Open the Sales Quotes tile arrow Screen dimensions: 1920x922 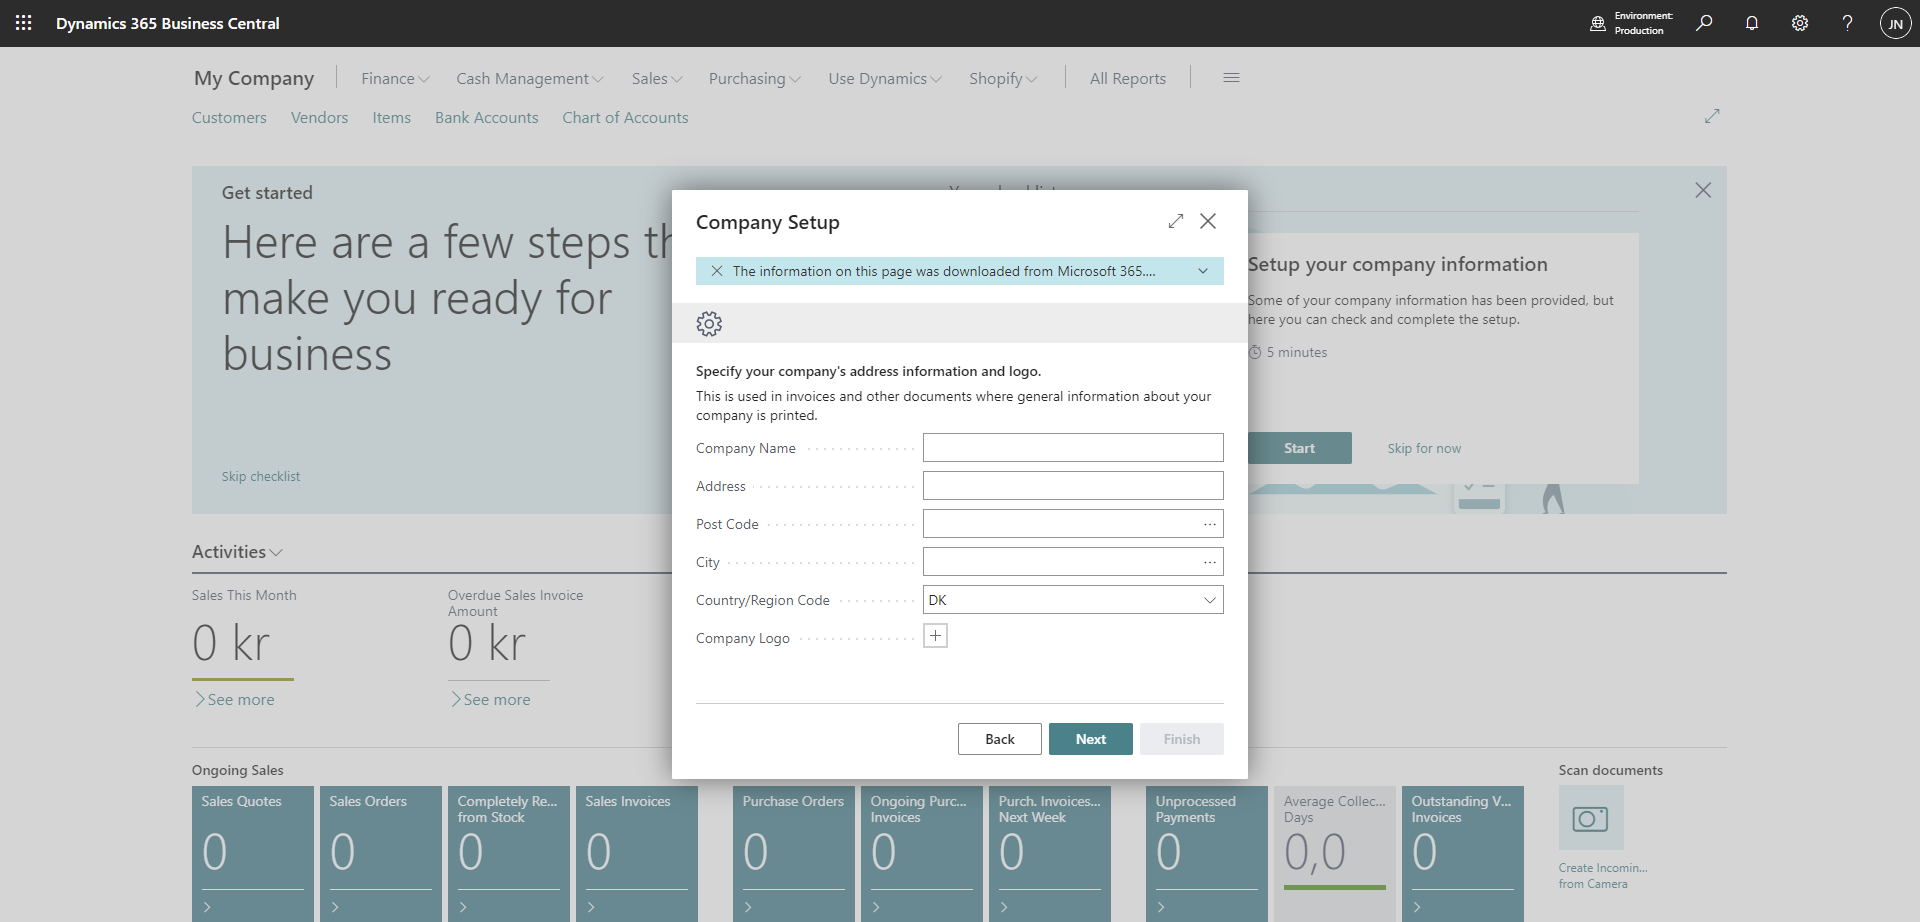point(208,907)
